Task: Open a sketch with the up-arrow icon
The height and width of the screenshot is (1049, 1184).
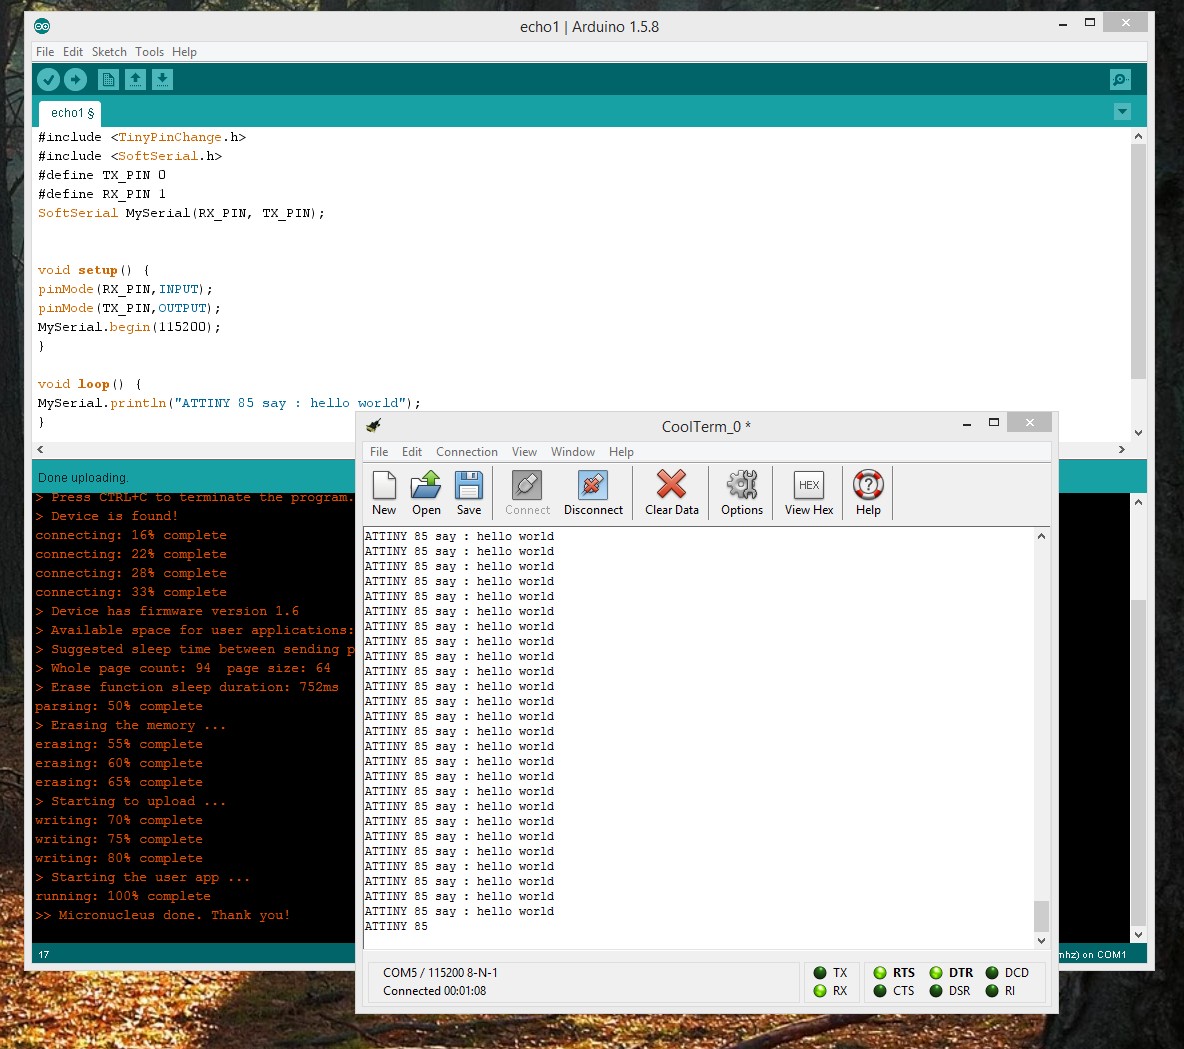Action: point(135,79)
